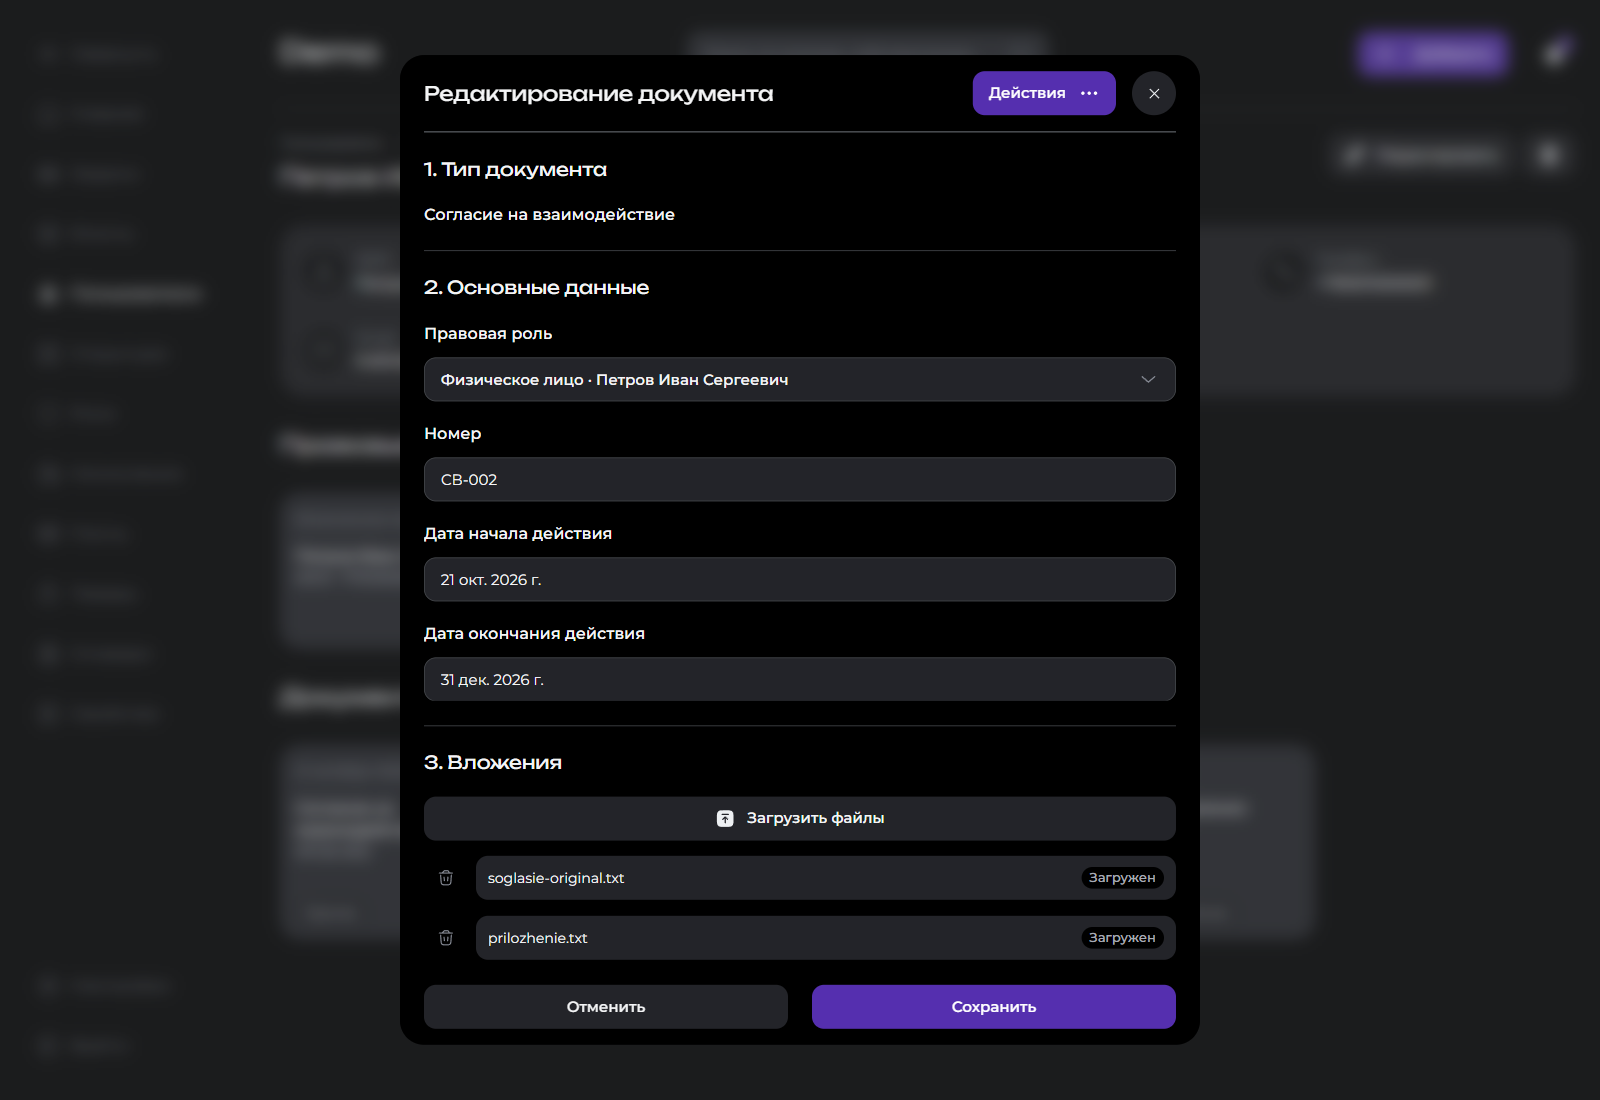
Task: Delete the soglasie-original.txt attachment via trash icon
Action: point(446,878)
